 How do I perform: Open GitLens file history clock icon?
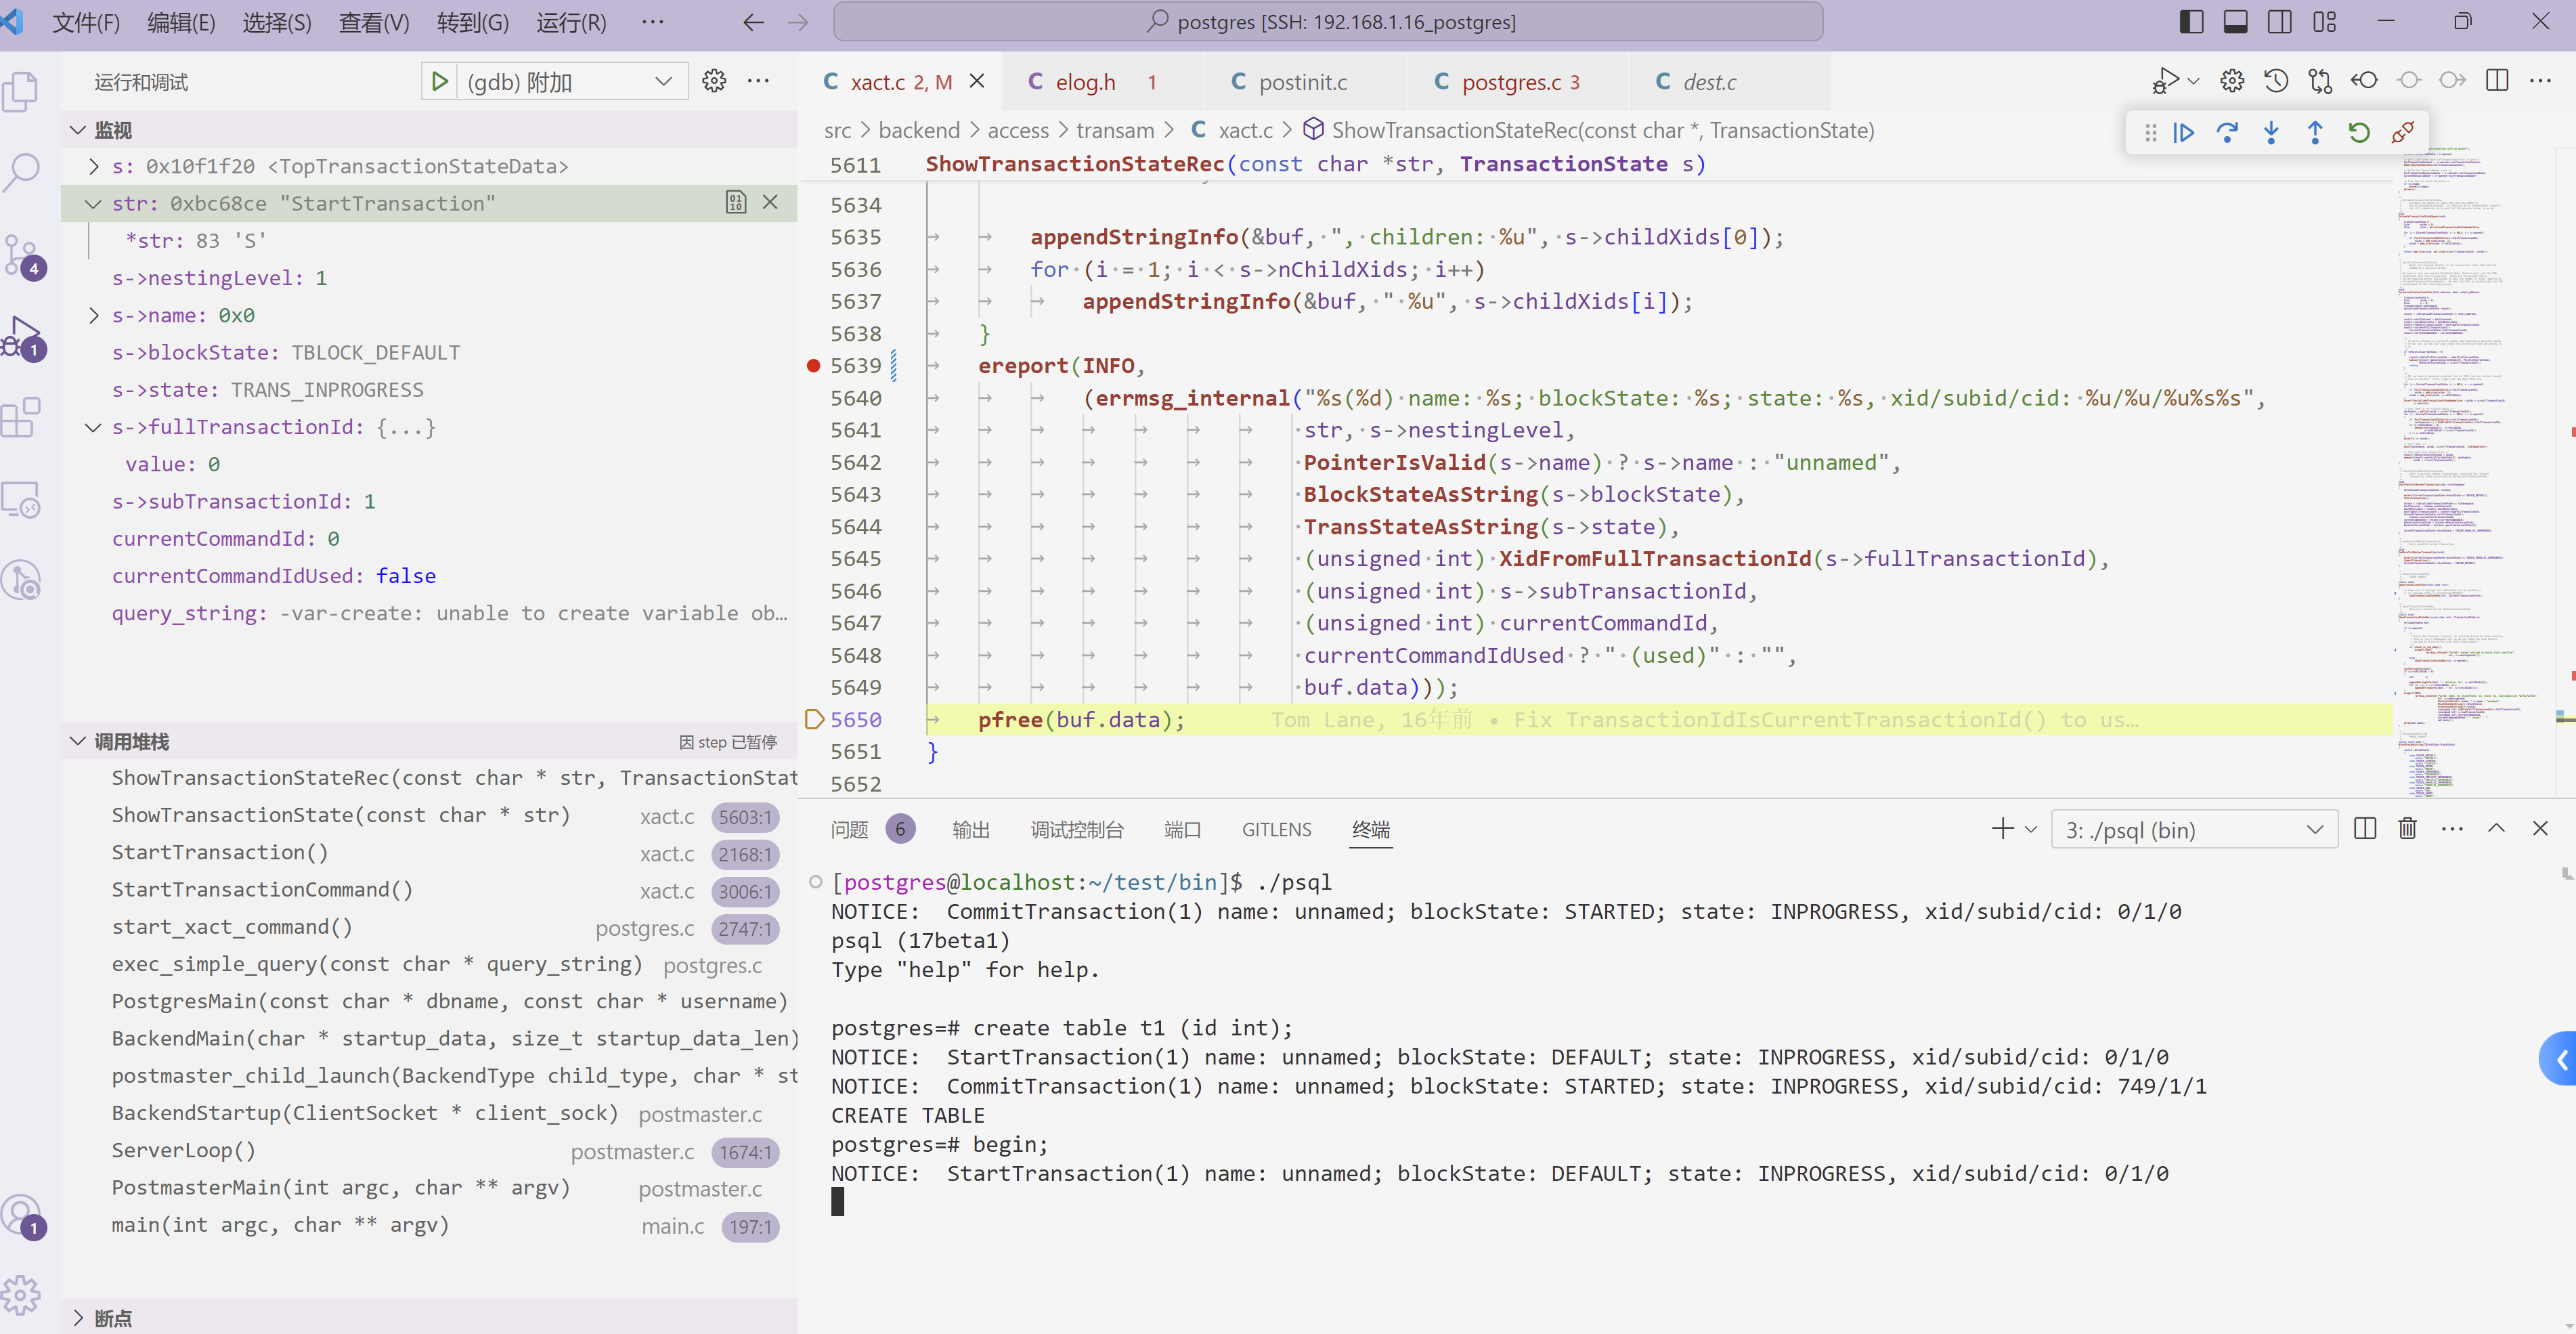tap(2277, 81)
